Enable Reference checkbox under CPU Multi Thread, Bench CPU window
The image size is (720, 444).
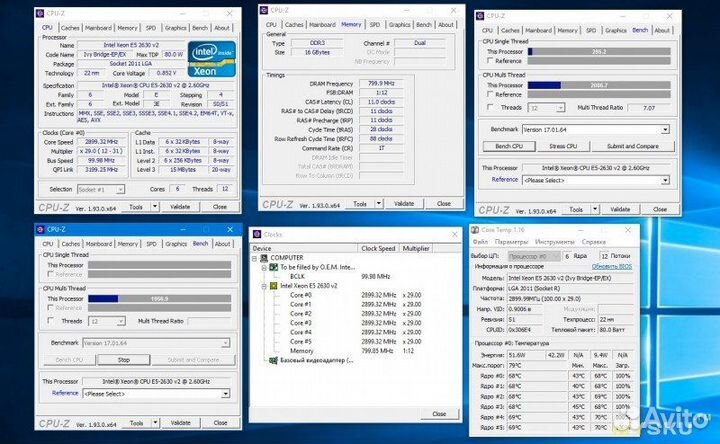pos(490,94)
